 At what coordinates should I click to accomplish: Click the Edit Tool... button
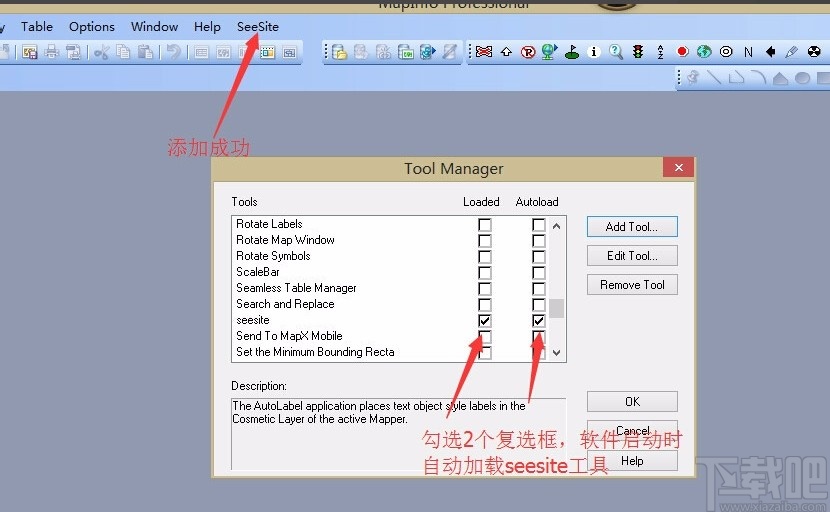point(632,256)
